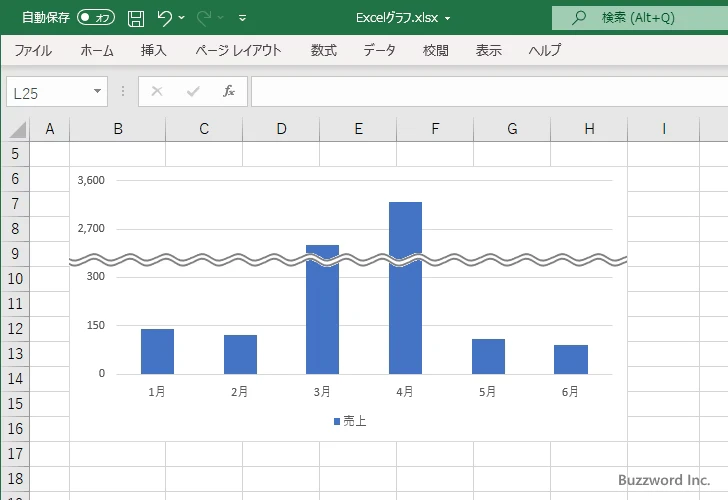
Task: Select column A header
Action: (50, 129)
